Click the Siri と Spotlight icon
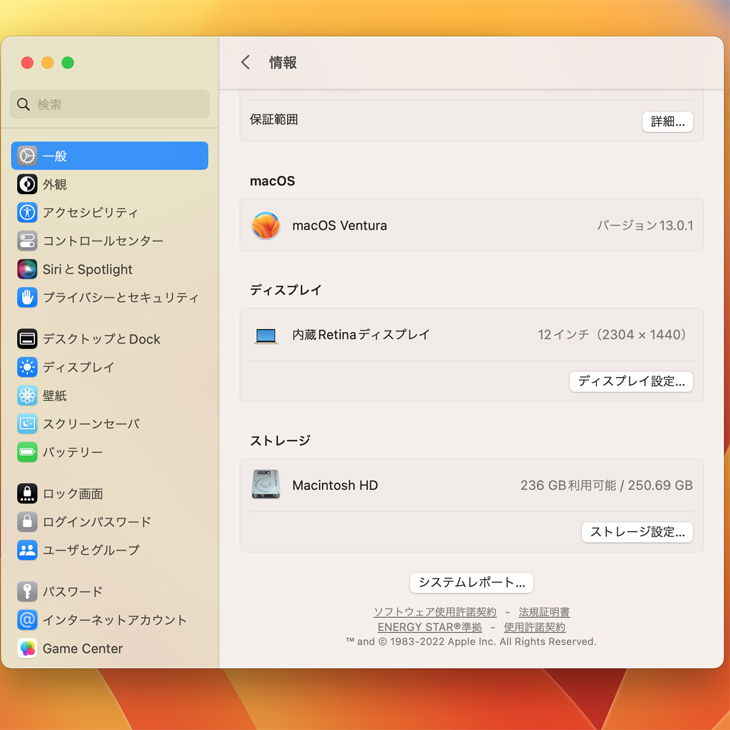 point(27,269)
